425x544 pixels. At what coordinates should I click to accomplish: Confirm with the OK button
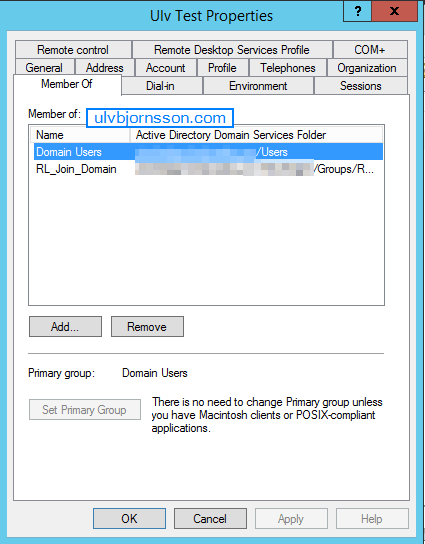129,519
